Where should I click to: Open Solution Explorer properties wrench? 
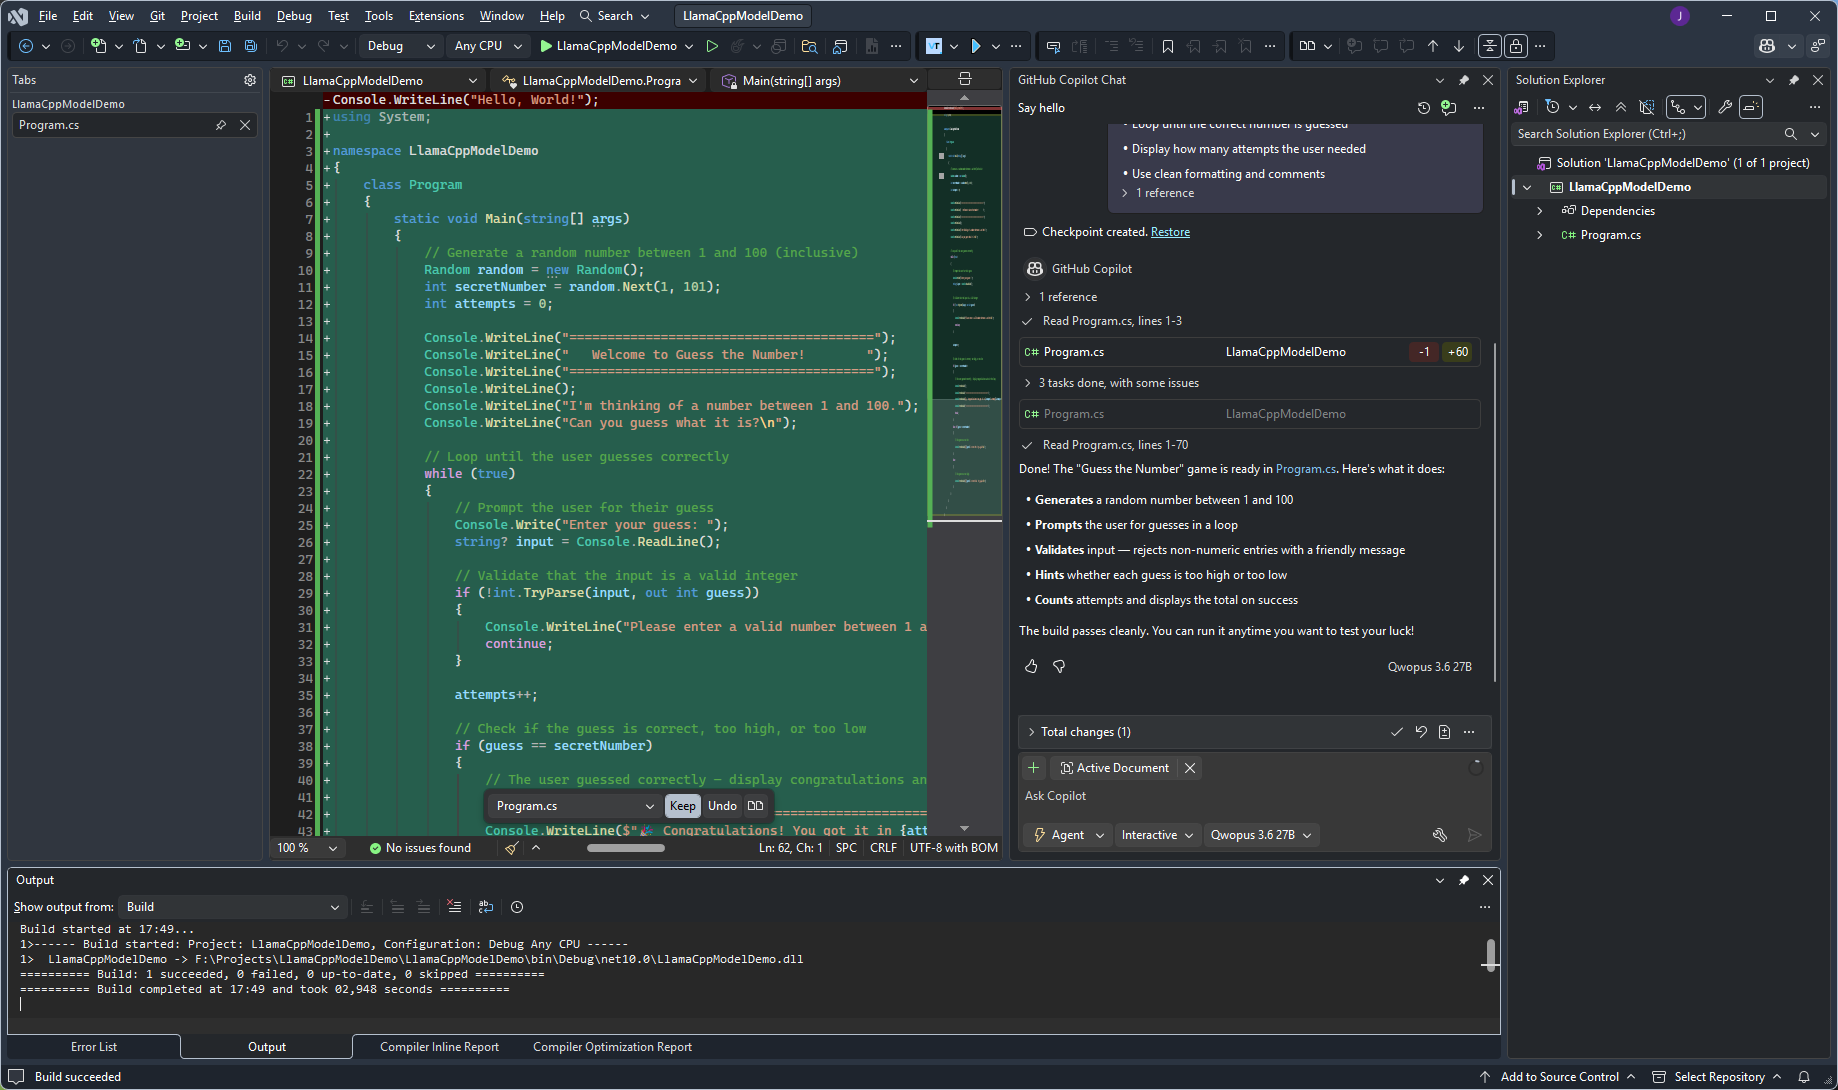click(1725, 107)
